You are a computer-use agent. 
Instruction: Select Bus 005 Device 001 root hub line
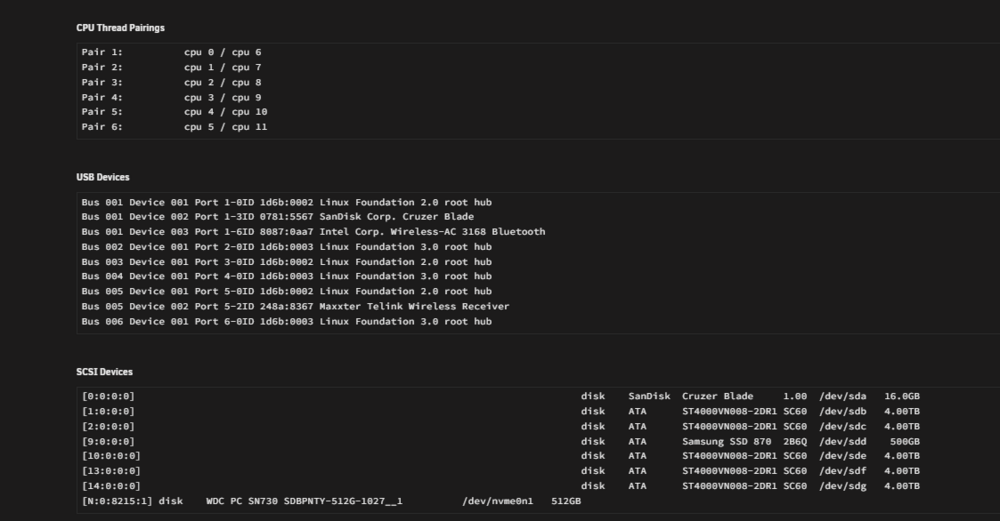[286, 291]
